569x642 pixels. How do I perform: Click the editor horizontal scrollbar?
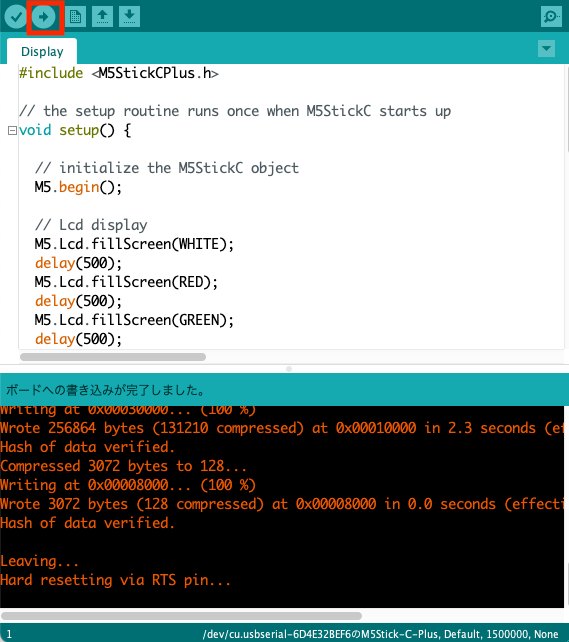click(113, 357)
